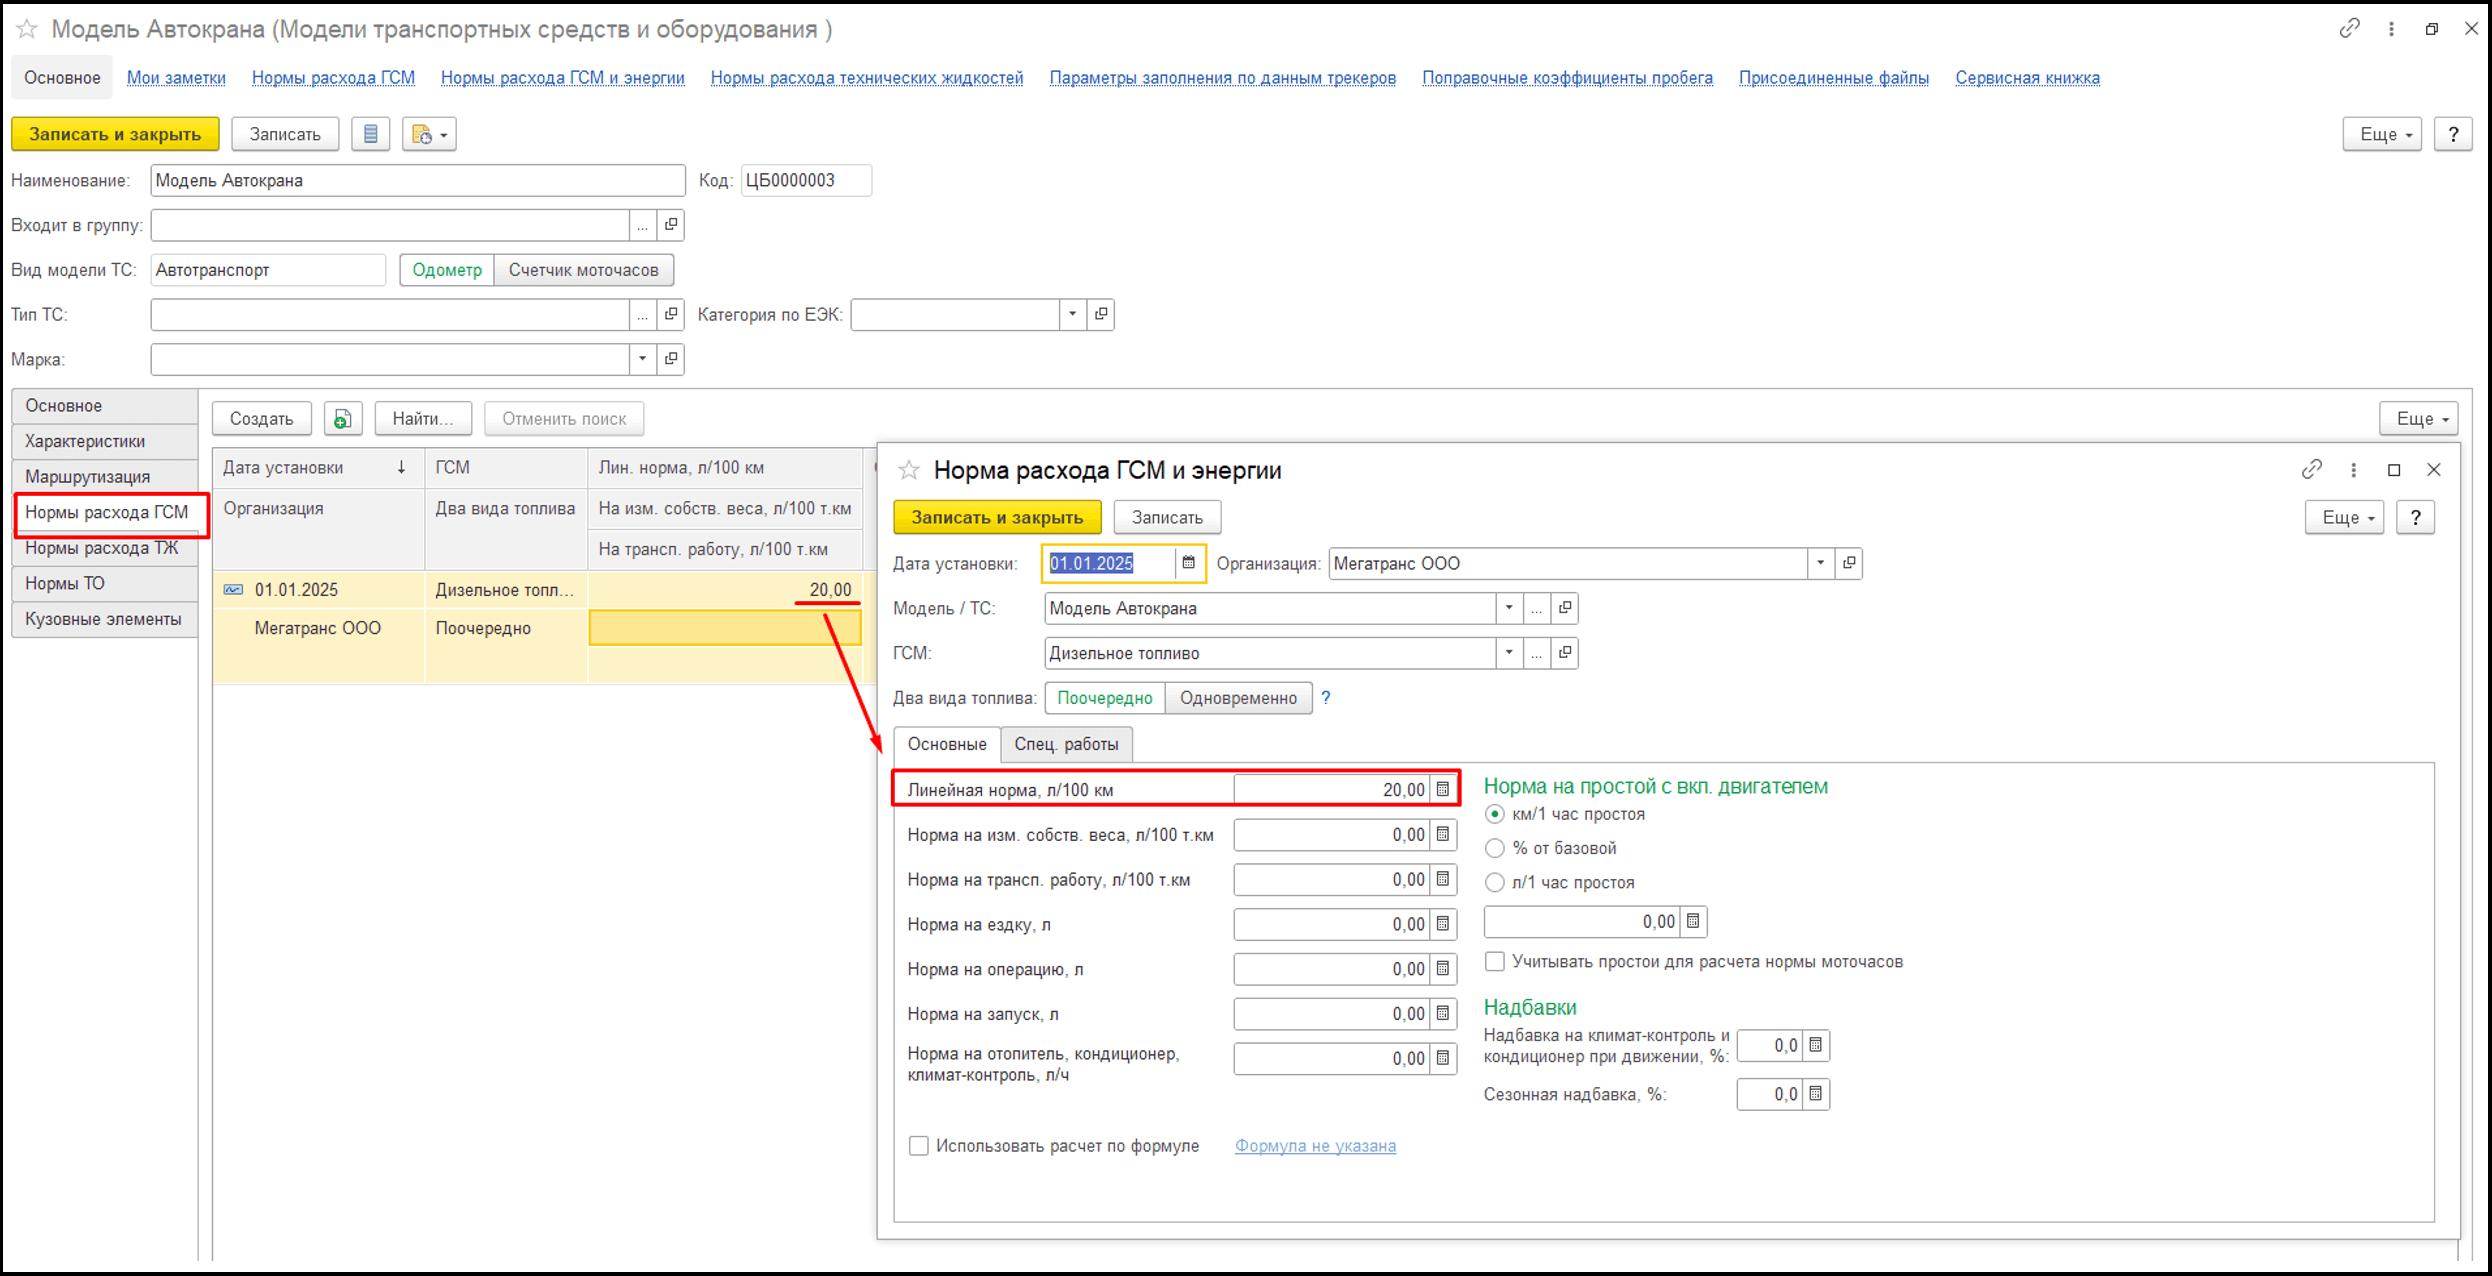Viewport: 2492px width, 1276px height.
Task: Click calculator icon of Сезонная надбавка field
Action: click(x=1816, y=1094)
